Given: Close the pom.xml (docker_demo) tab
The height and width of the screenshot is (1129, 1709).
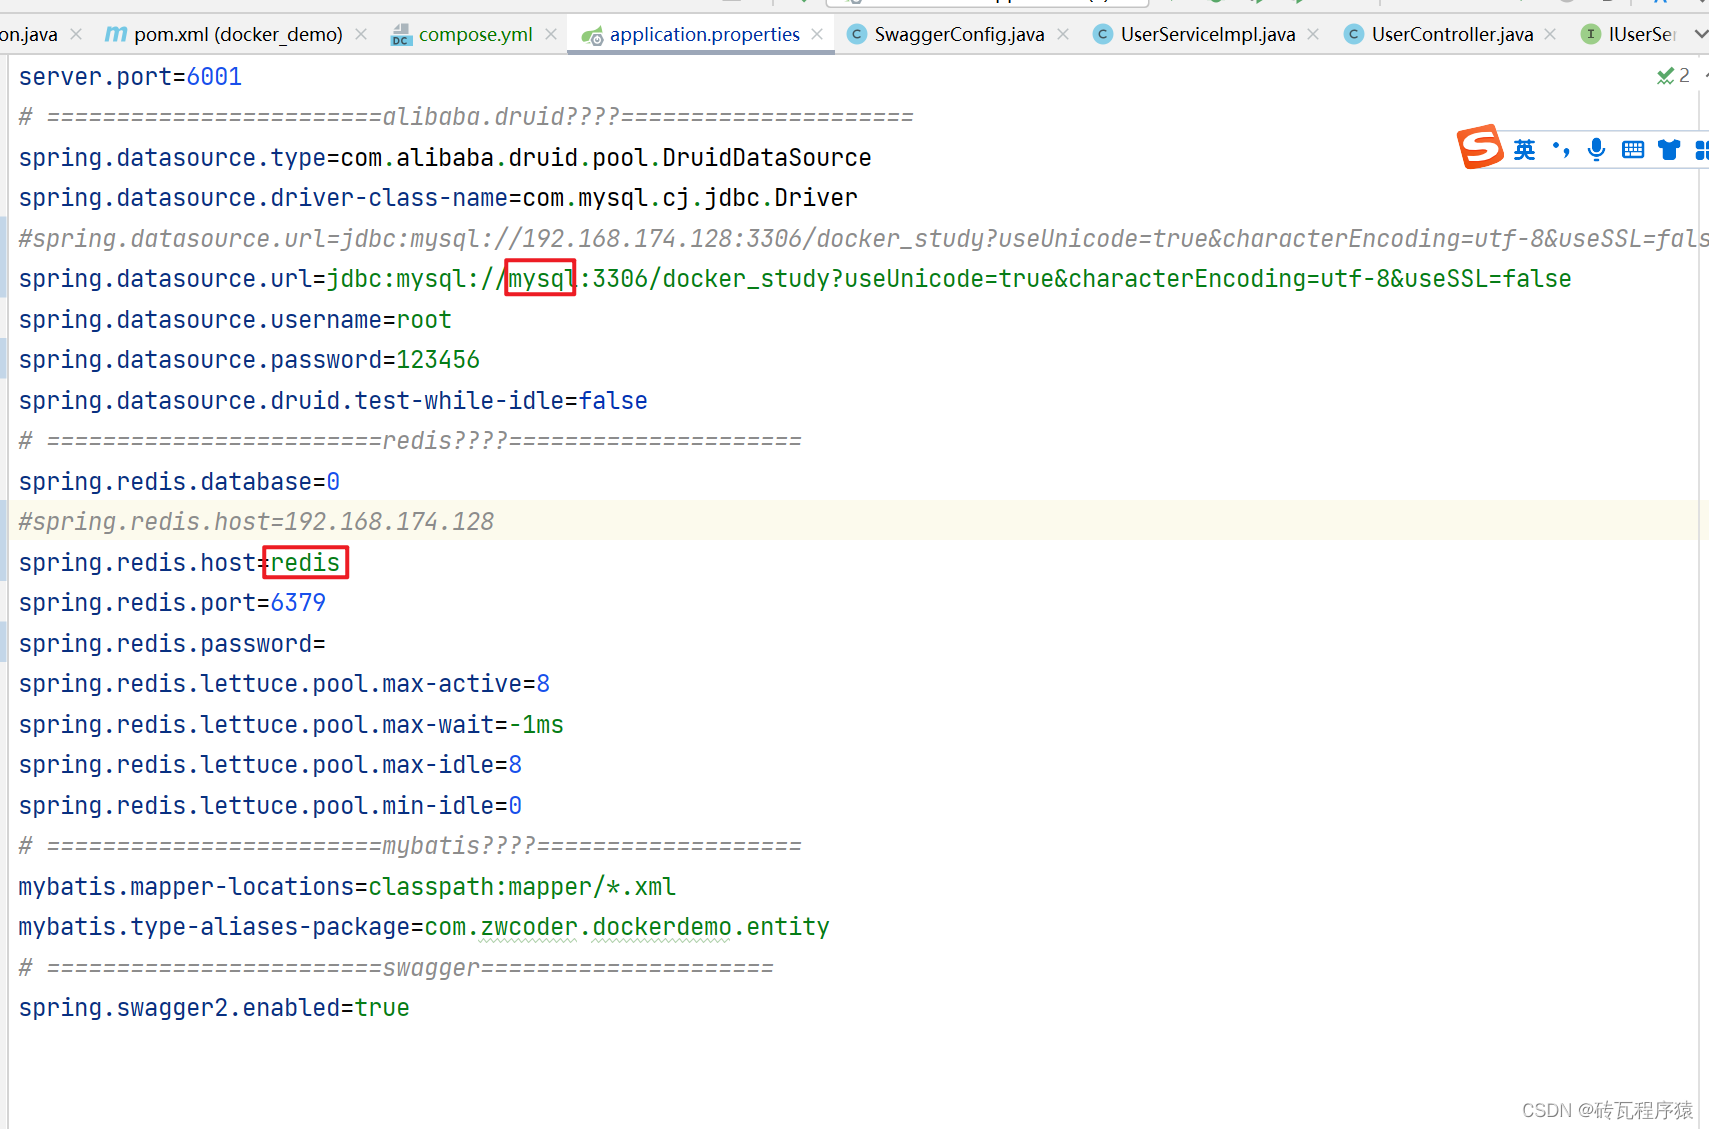Looking at the screenshot, I should [361, 34].
